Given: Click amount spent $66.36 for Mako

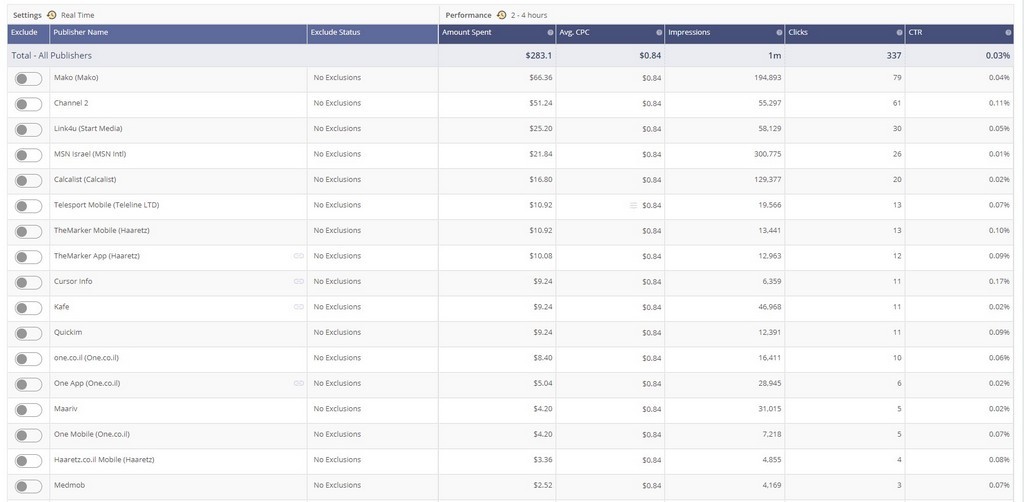Looking at the screenshot, I should (541, 78).
